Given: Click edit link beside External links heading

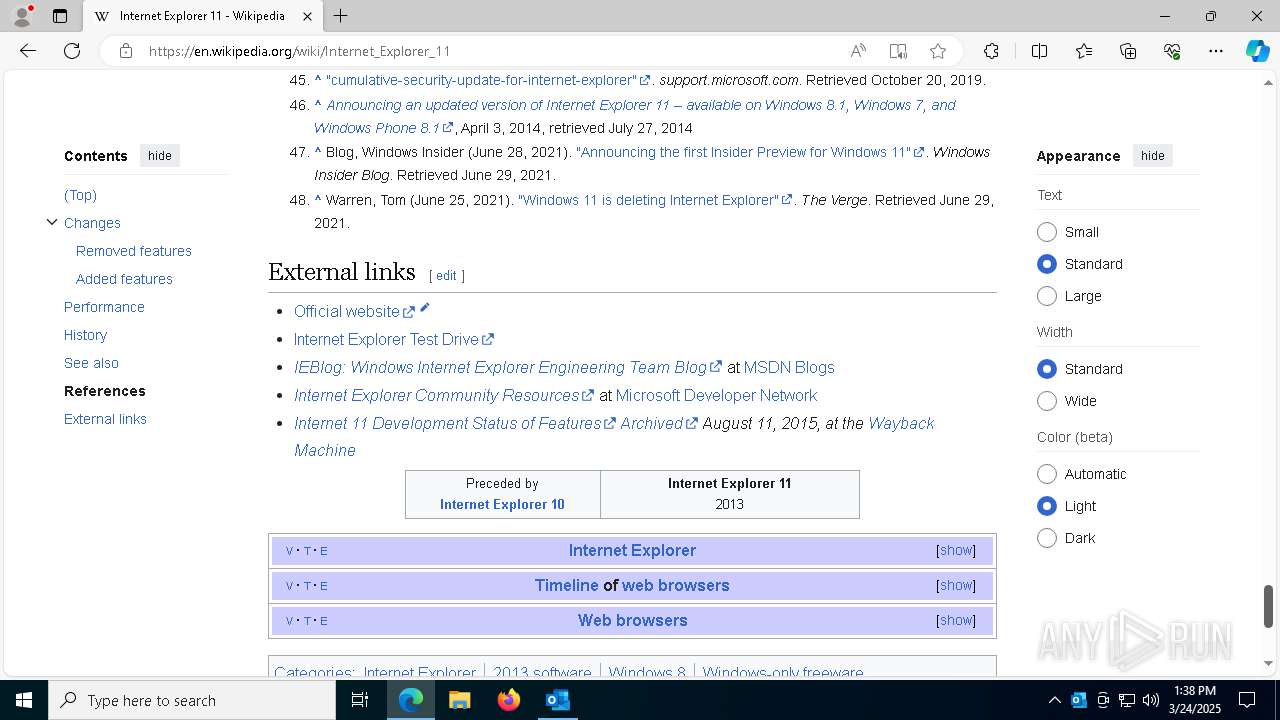Looking at the screenshot, I should tap(446, 275).
